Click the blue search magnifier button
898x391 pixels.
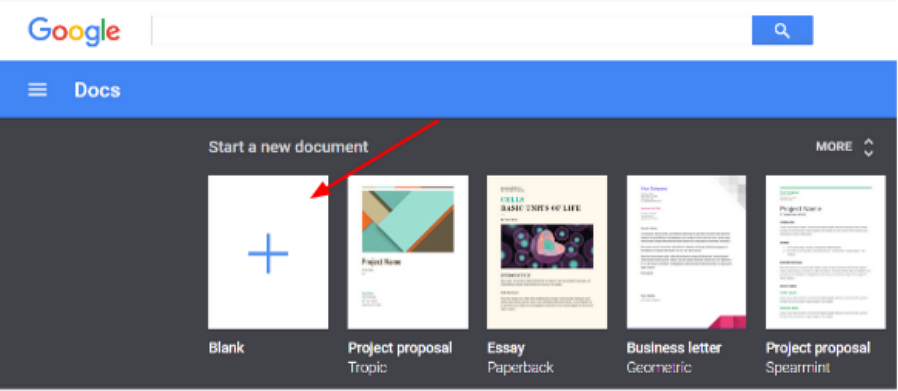782,30
